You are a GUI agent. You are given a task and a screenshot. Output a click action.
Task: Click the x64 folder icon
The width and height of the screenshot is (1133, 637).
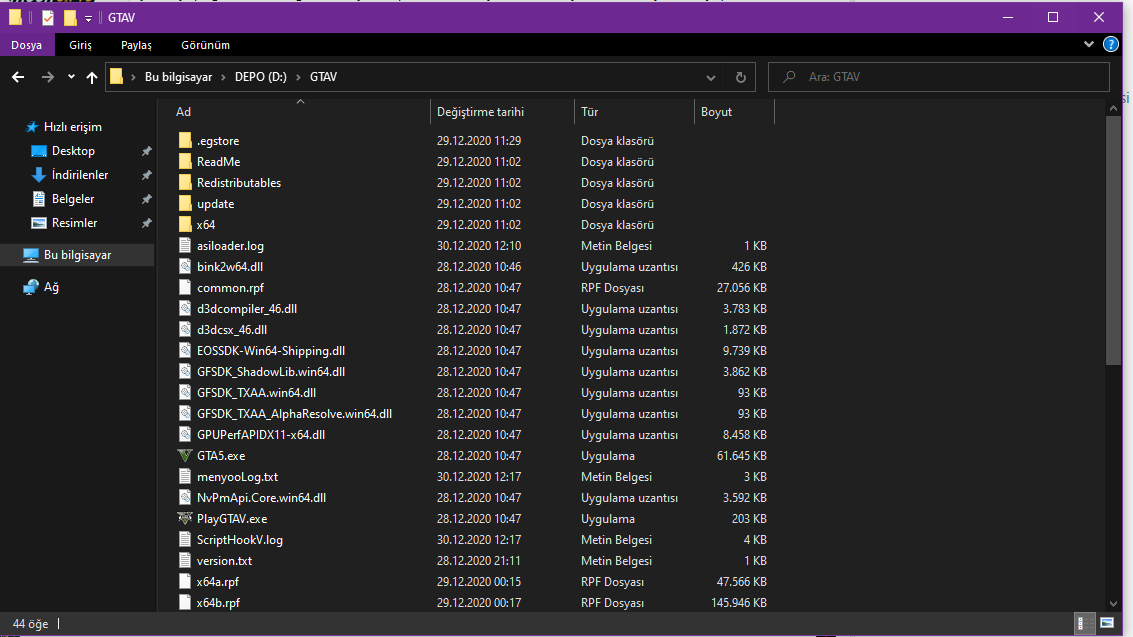point(185,224)
